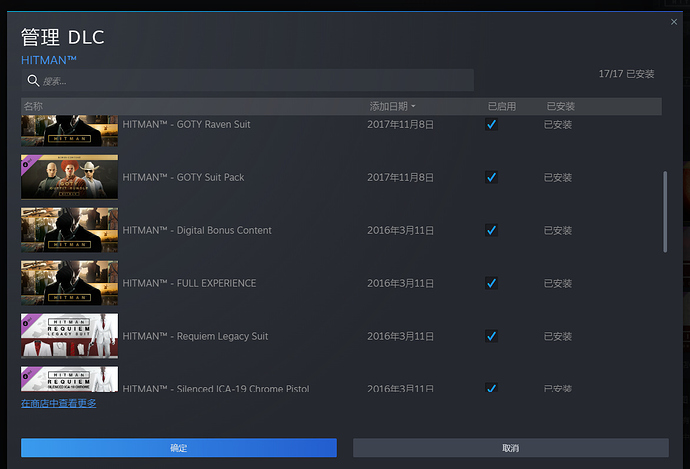The height and width of the screenshot is (469, 690).
Task: Click 已安装 status of GOTY Suit Pack
Action: [x=558, y=177]
